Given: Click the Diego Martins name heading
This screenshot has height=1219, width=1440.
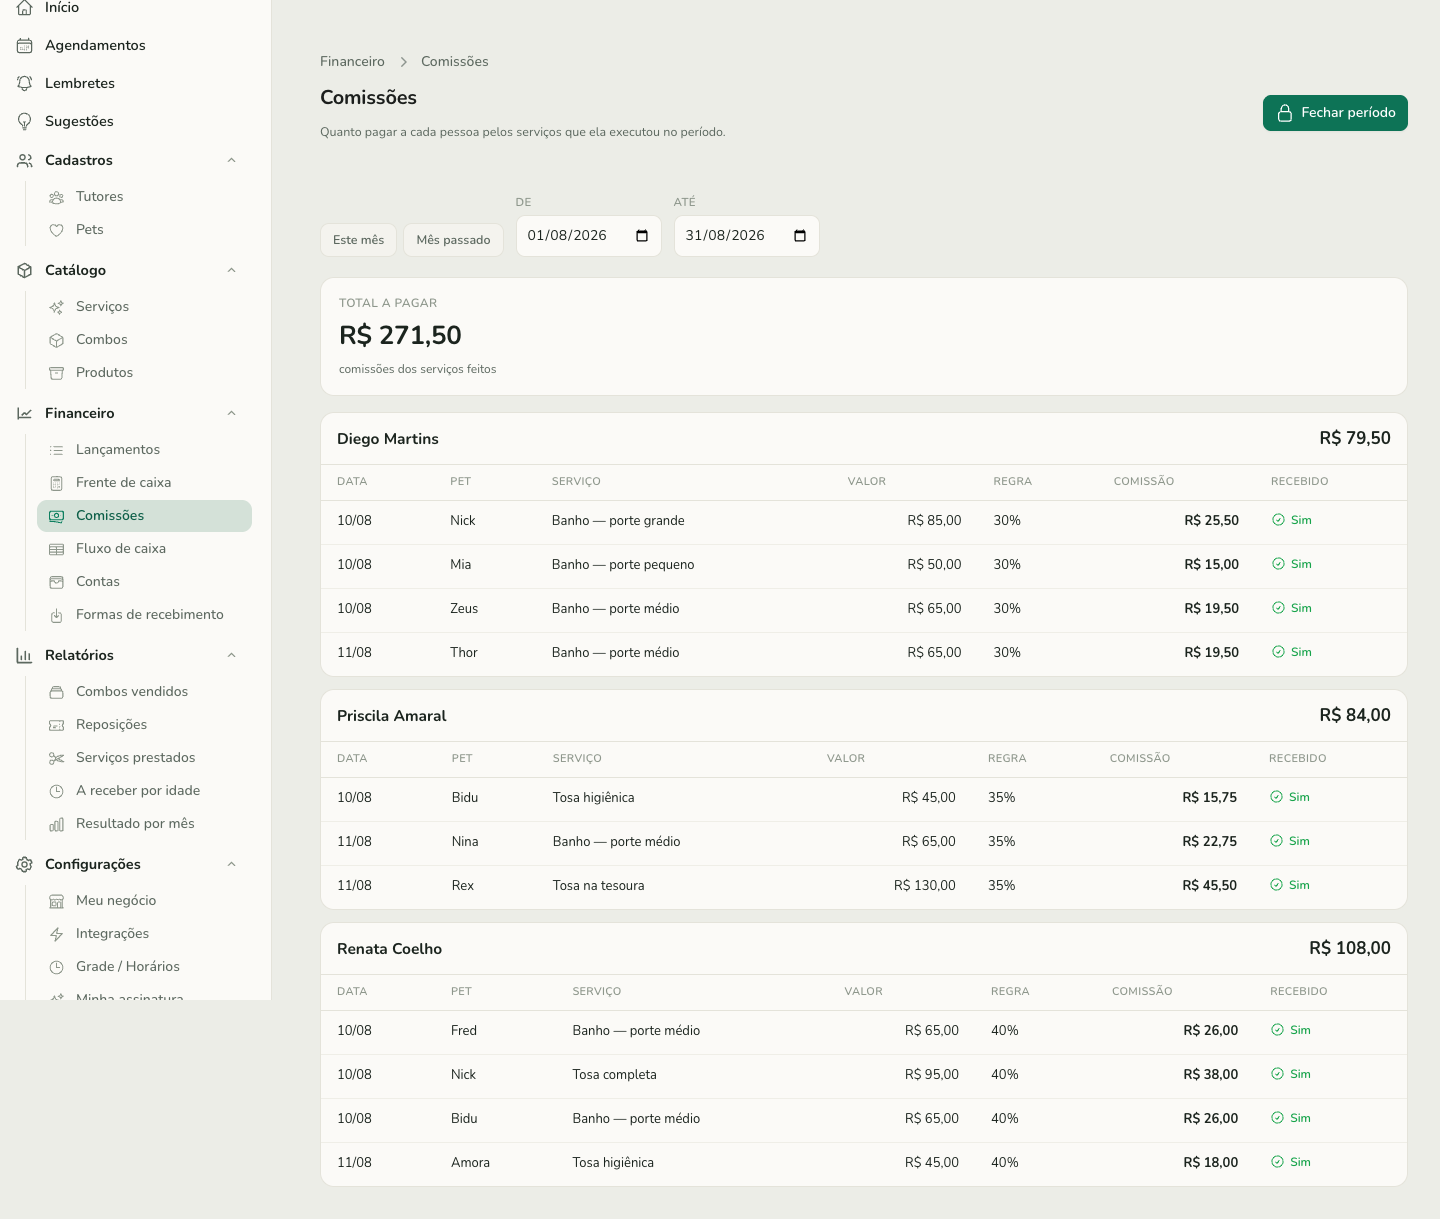Looking at the screenshot, I should coord(388,439).
